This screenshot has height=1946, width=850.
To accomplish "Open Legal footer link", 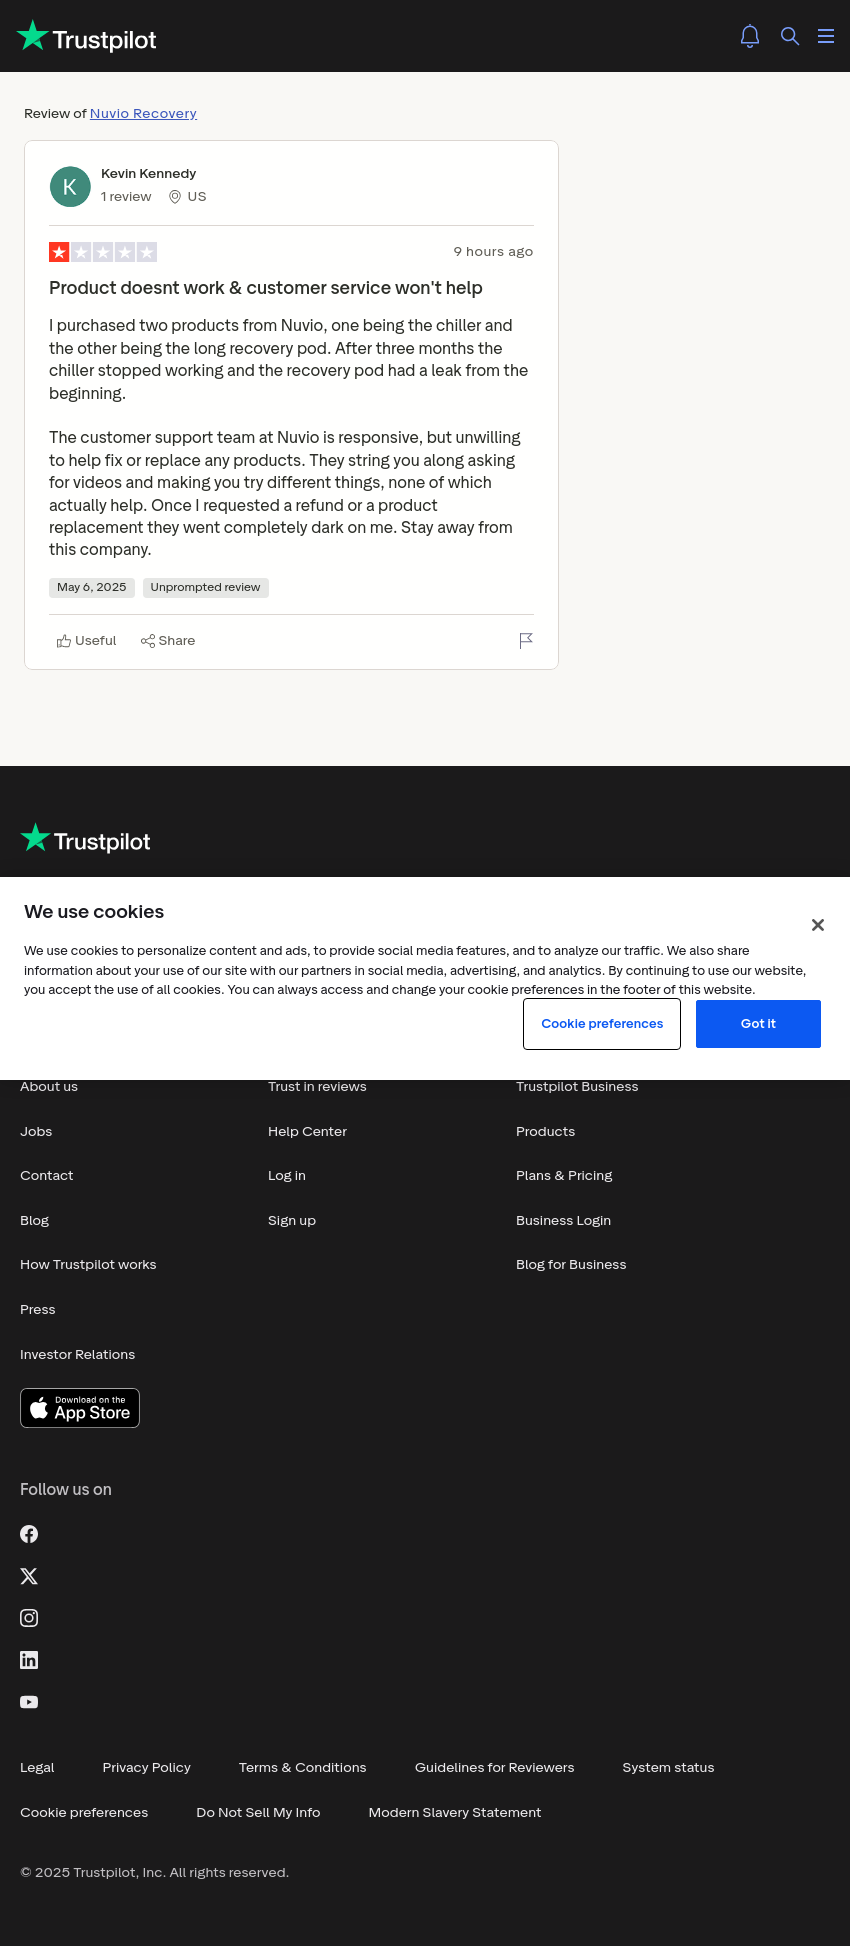I will coord(37,1768).
